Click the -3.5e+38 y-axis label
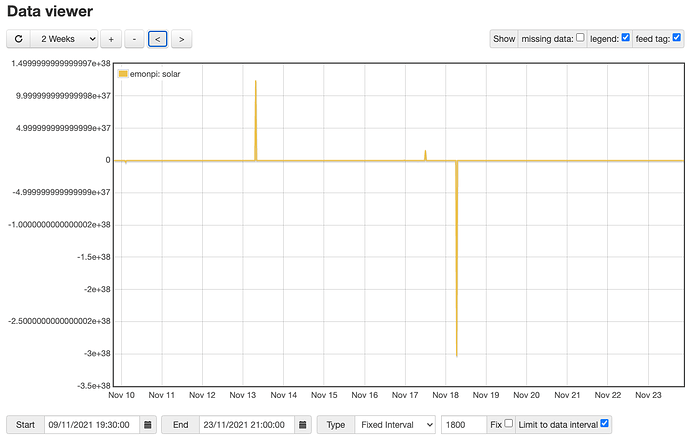The width and height of the screenshot is (690, 439). 94,386
